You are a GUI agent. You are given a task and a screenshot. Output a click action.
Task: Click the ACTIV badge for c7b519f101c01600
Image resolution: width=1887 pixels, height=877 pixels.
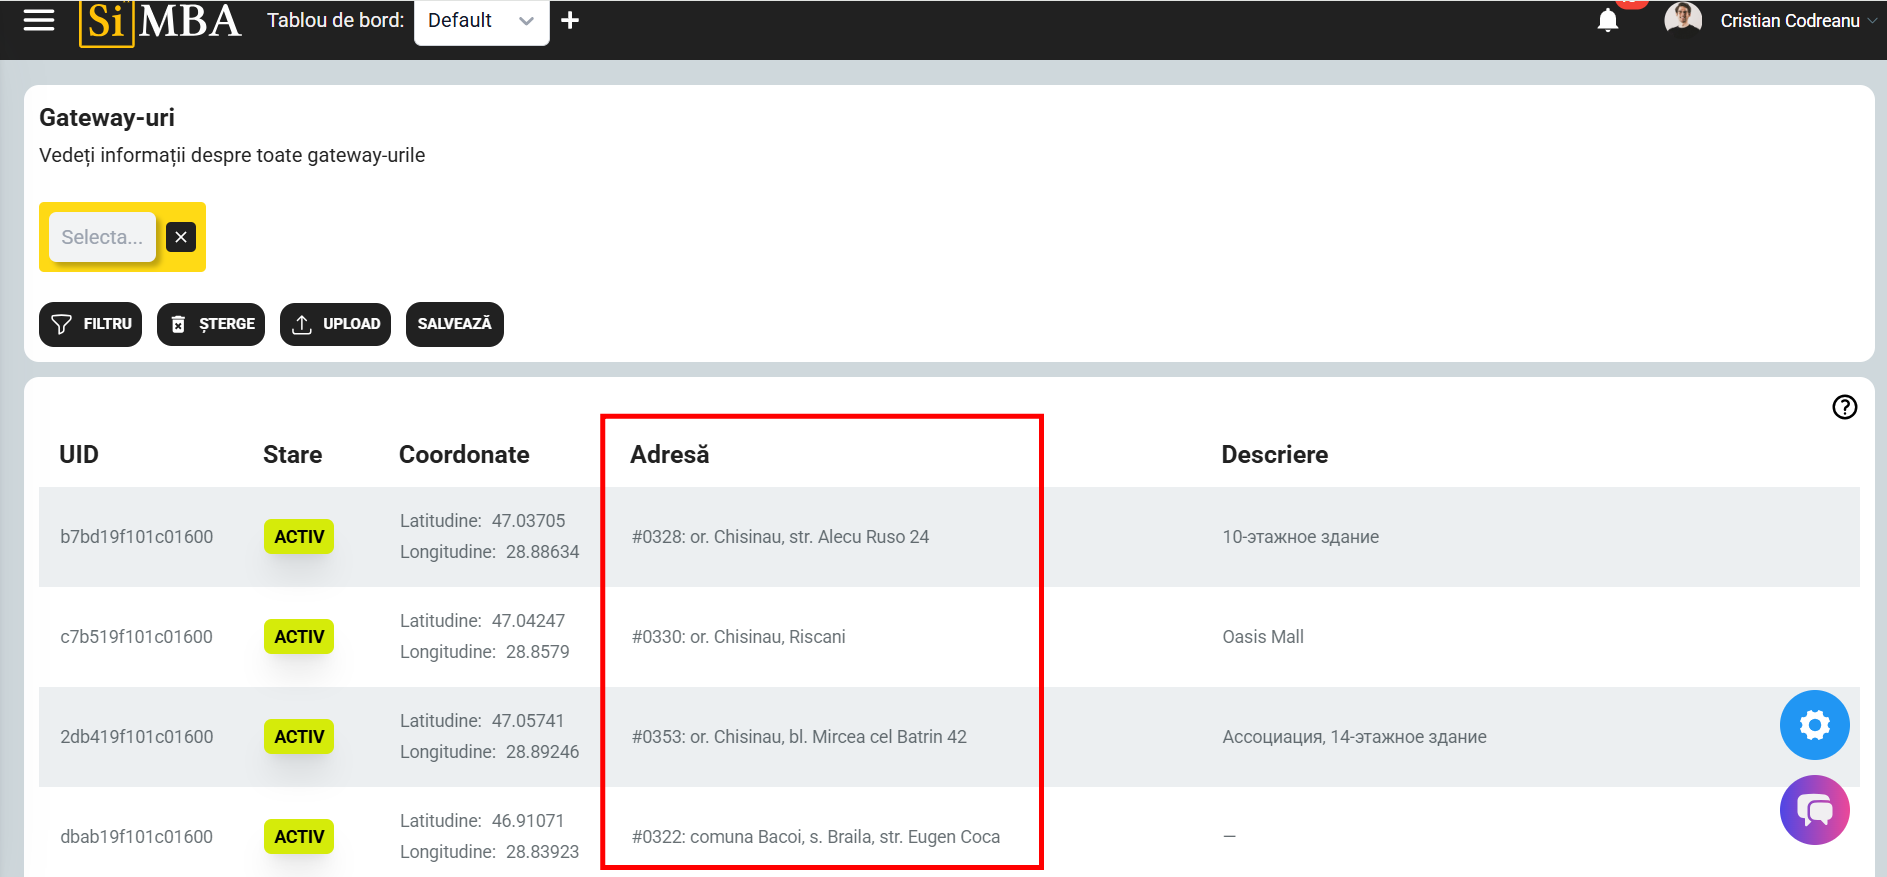299,637
